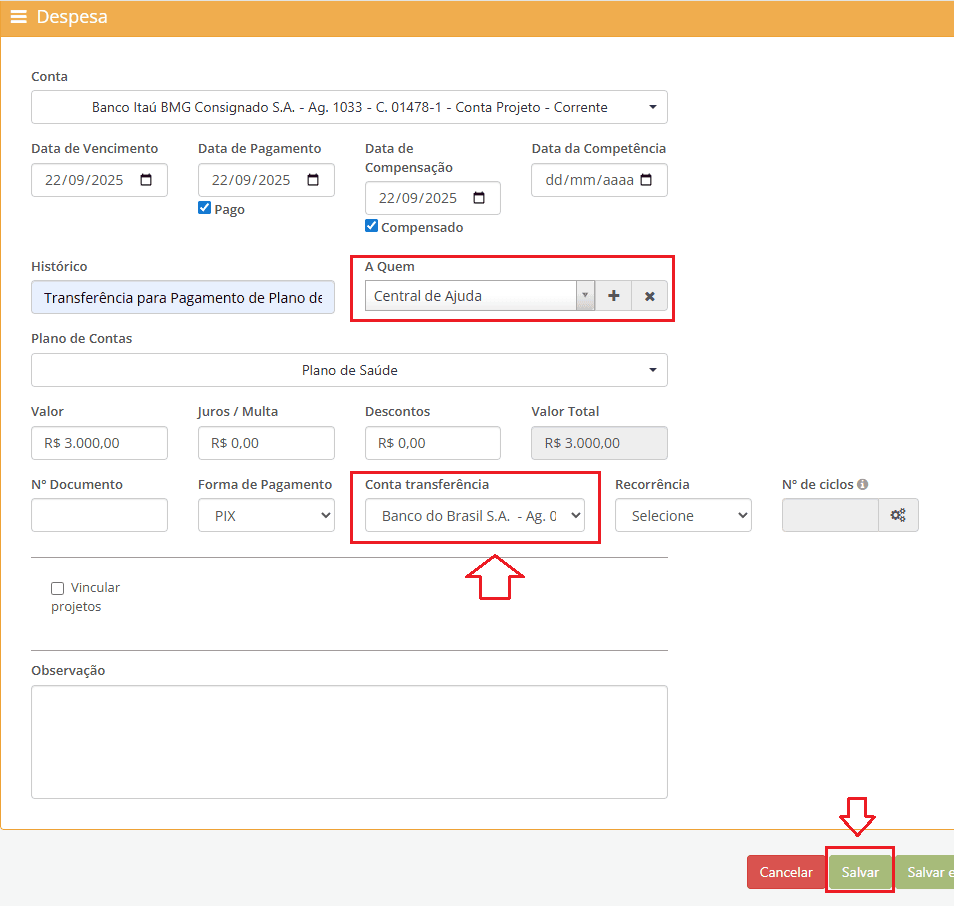Clear A Quem selection with X icon
This screenshot has height=906, width=954.
pos(649,296)
